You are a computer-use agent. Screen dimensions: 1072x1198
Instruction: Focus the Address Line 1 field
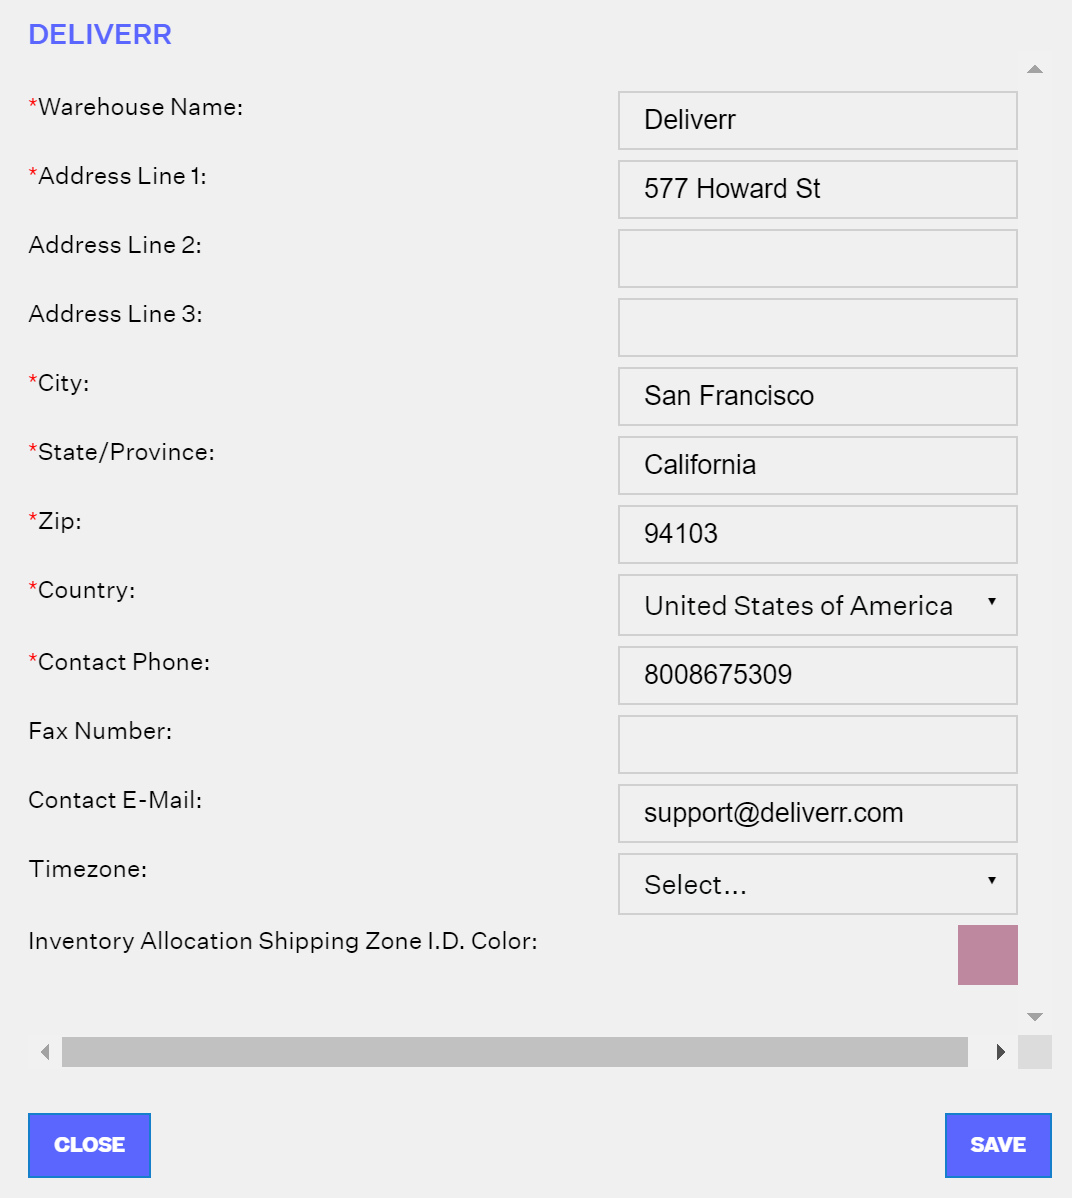[818, 189]
